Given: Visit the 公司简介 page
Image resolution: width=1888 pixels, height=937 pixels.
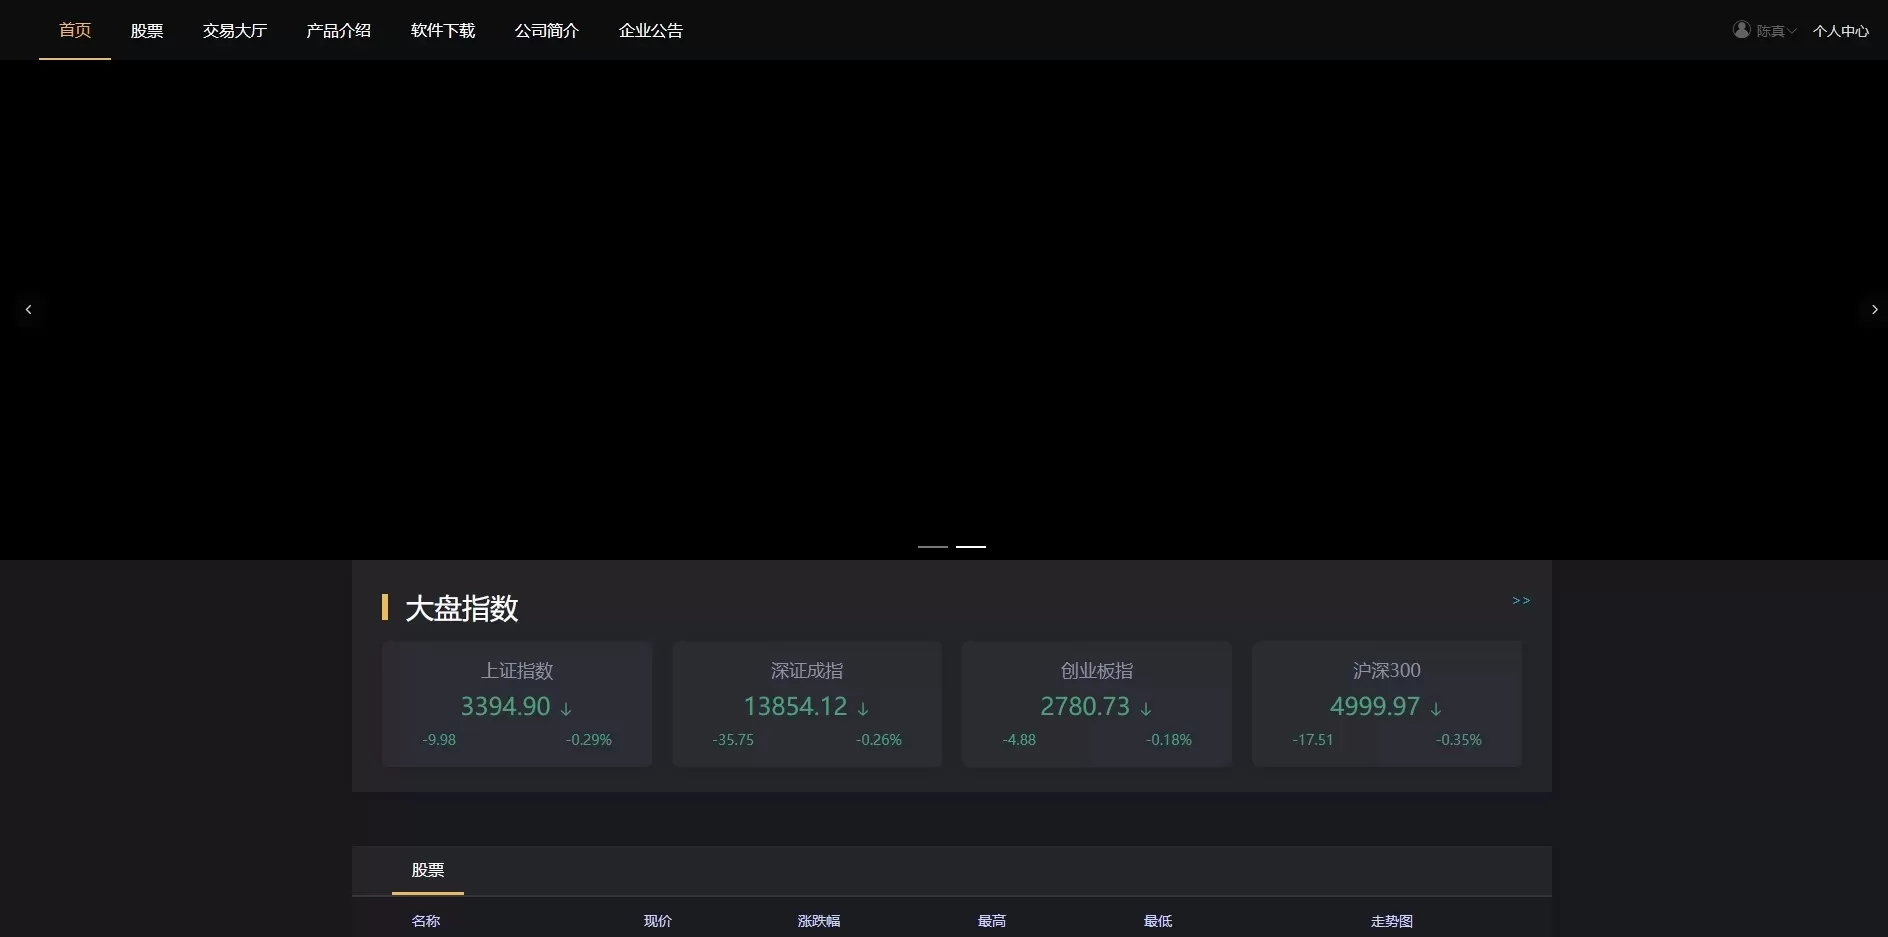Looking at the screenshot, I should (547, 31).
